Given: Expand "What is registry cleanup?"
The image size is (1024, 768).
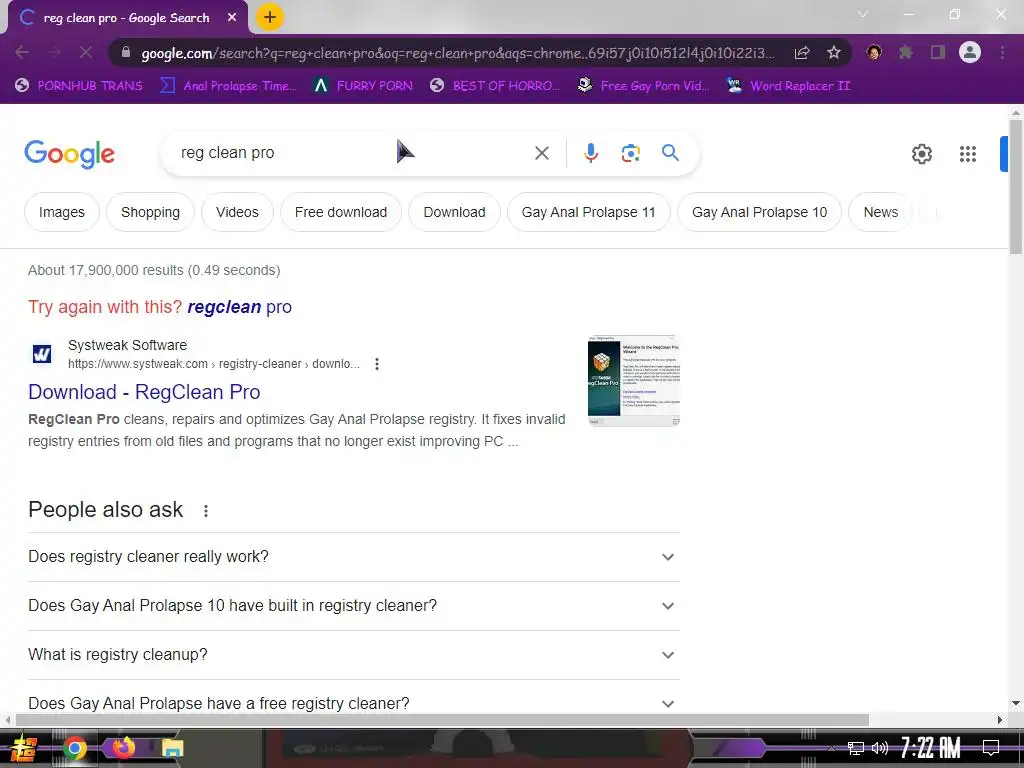Looking at the screenshot, I should pos(354,655).
